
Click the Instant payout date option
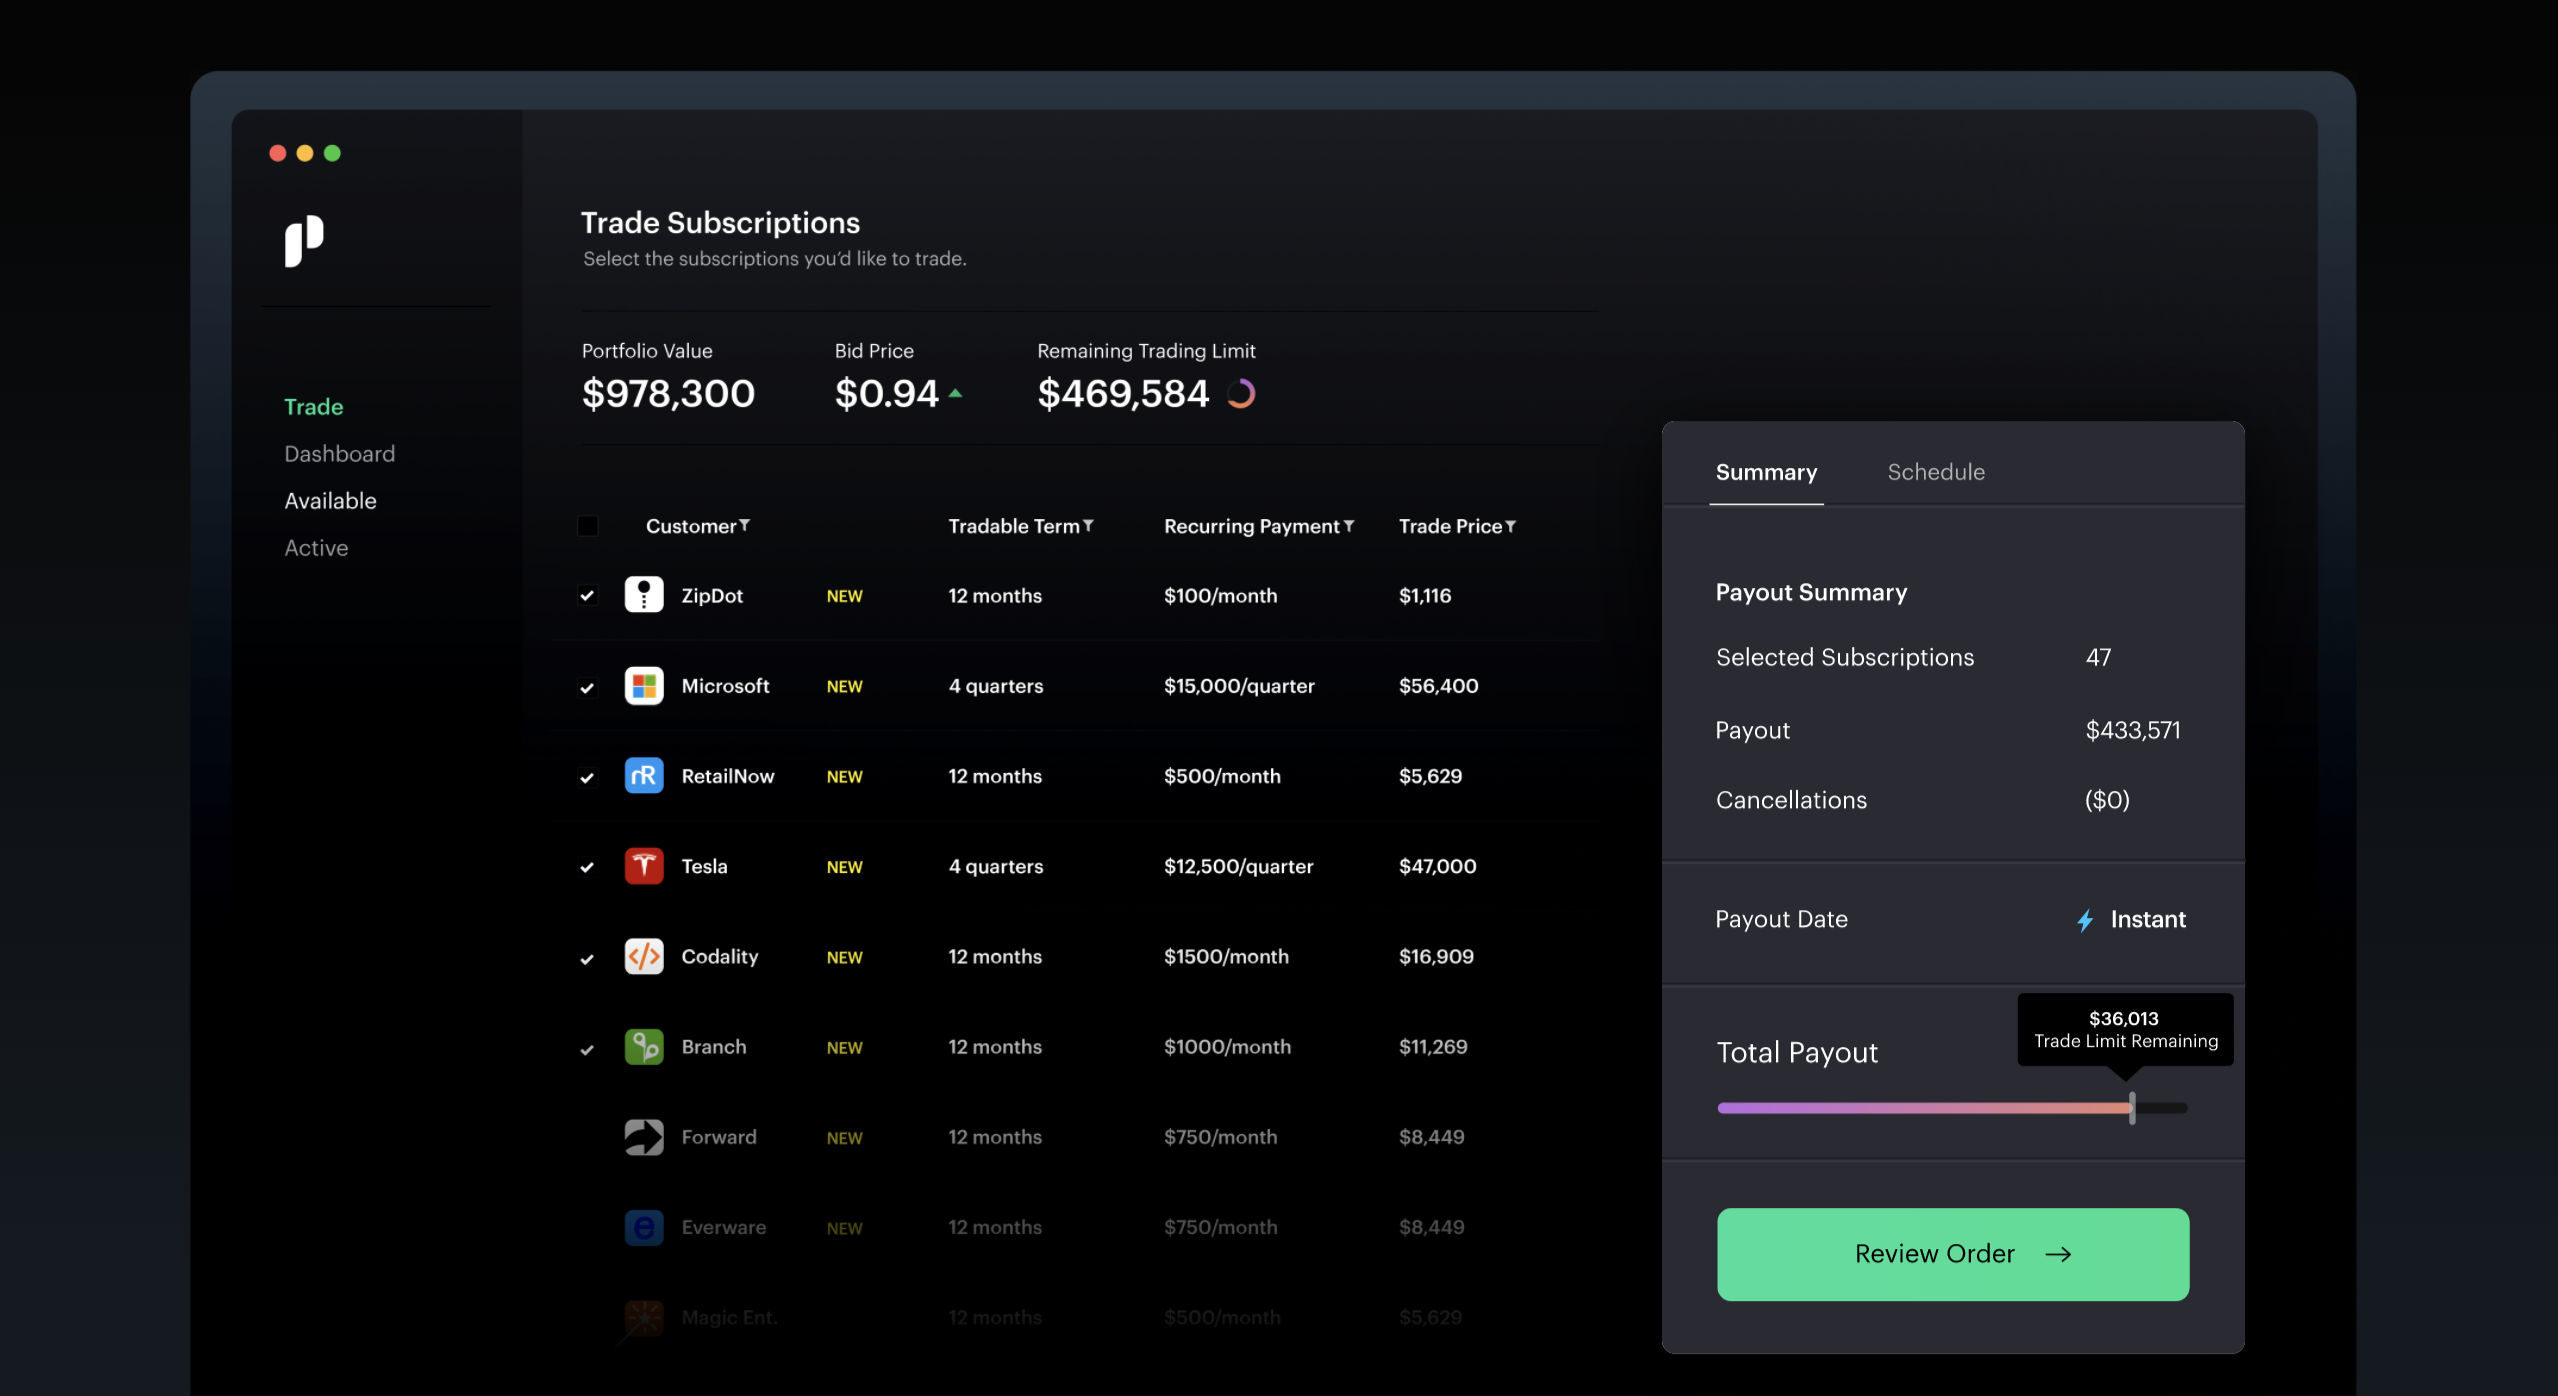click(2131, 920)
